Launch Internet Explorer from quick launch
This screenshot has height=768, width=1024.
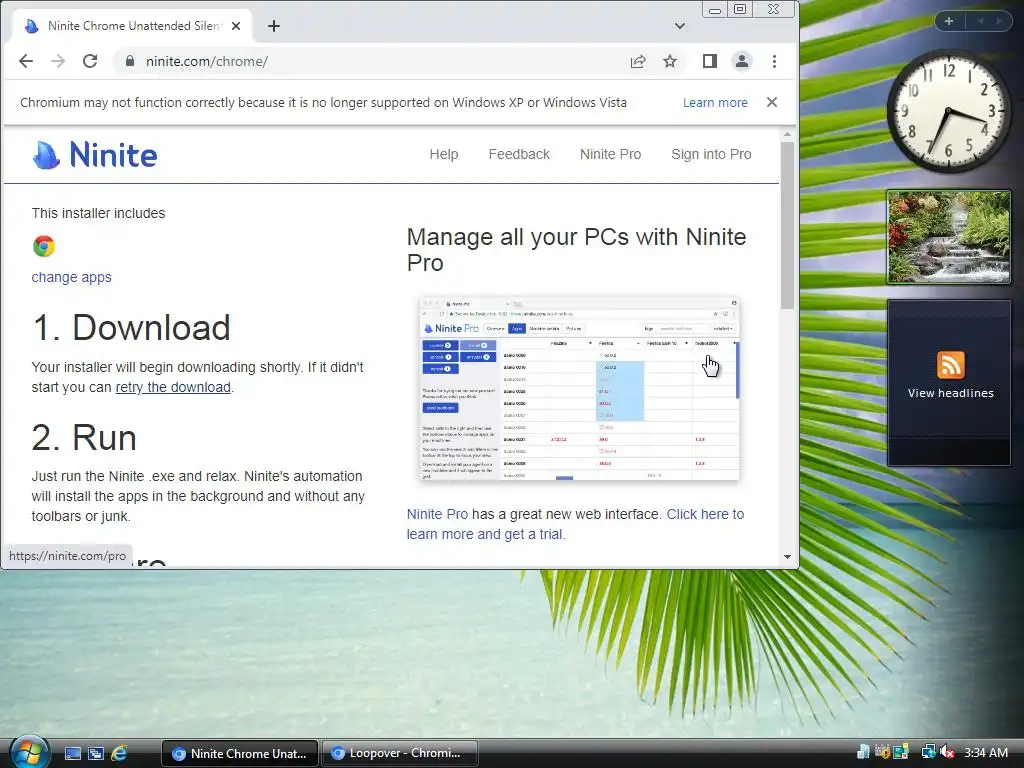click(119, 753)
